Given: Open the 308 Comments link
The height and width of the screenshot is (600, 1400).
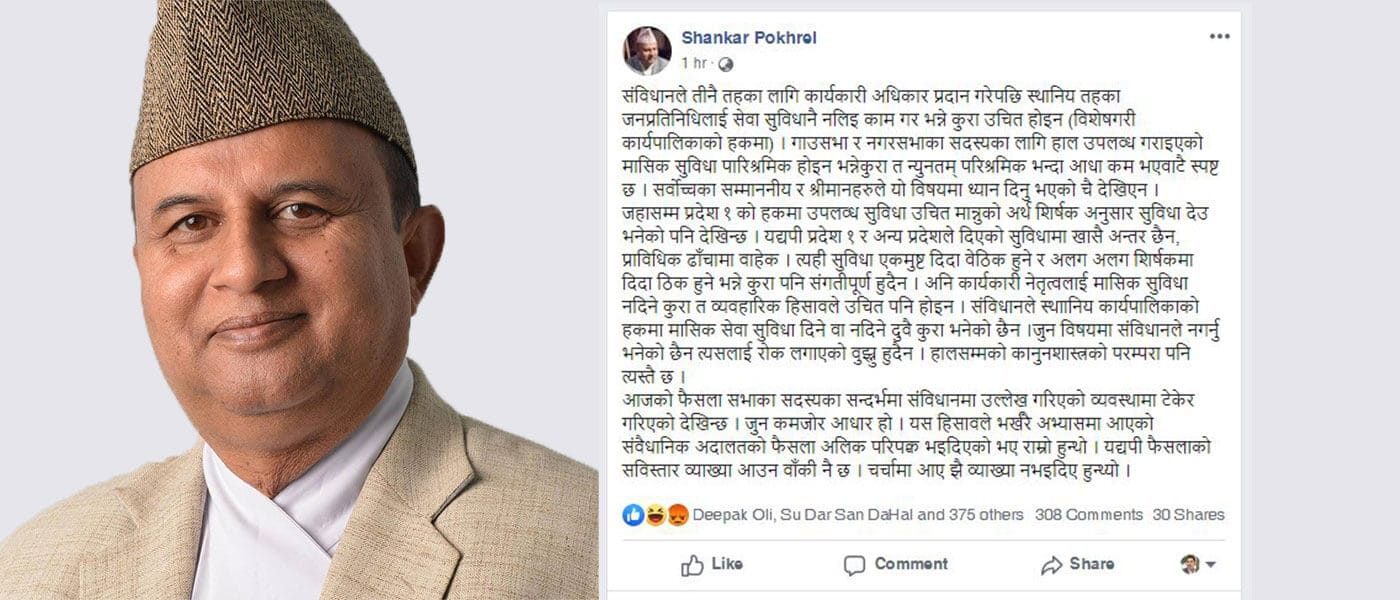Looking at the screenshot, I should (1089, 515).
